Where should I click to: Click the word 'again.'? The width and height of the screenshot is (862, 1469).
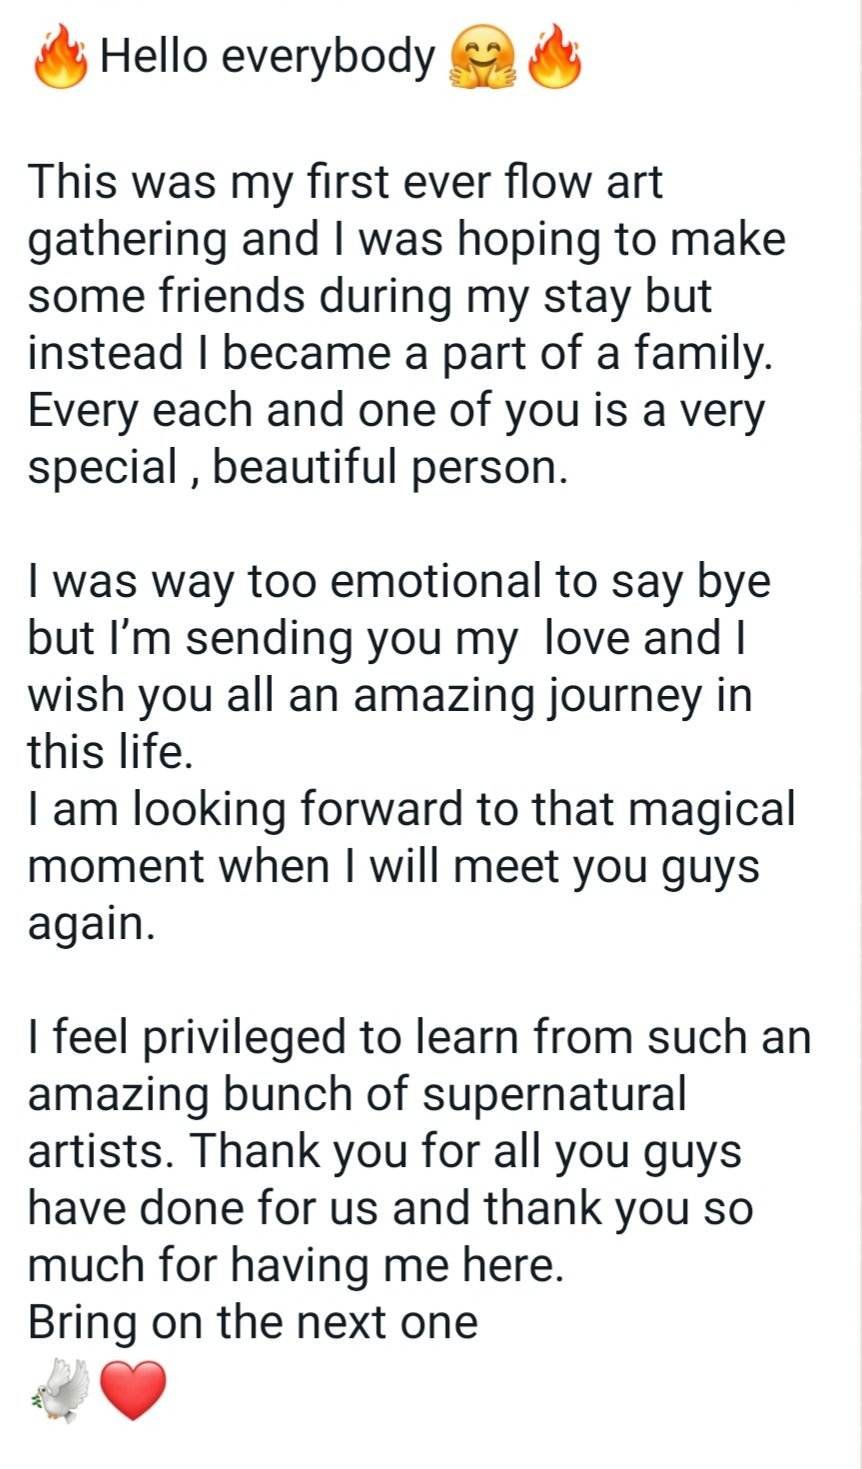(x=91, y=924)
